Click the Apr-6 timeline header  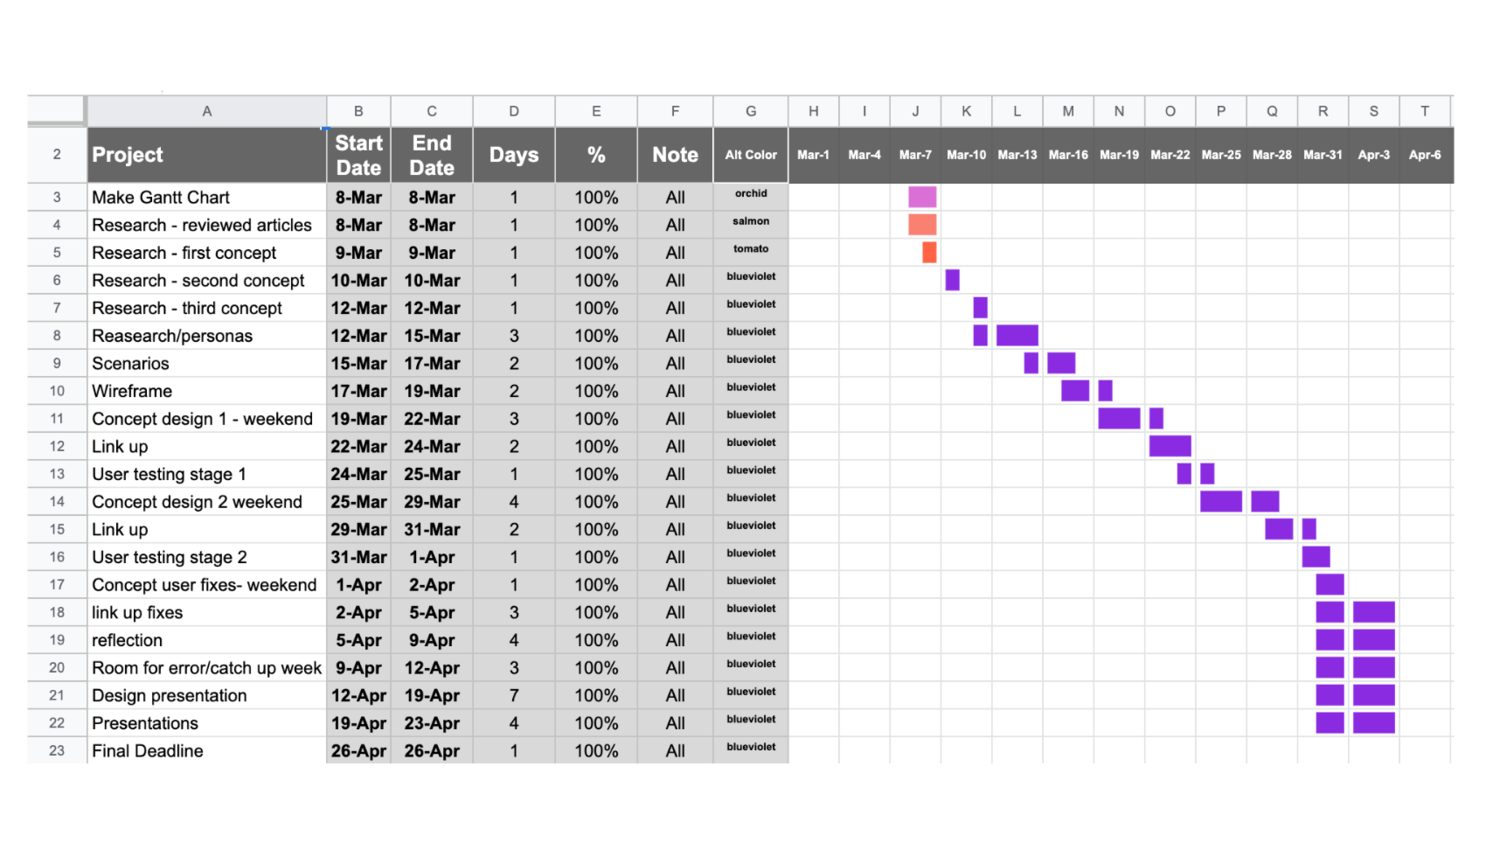1425,155
